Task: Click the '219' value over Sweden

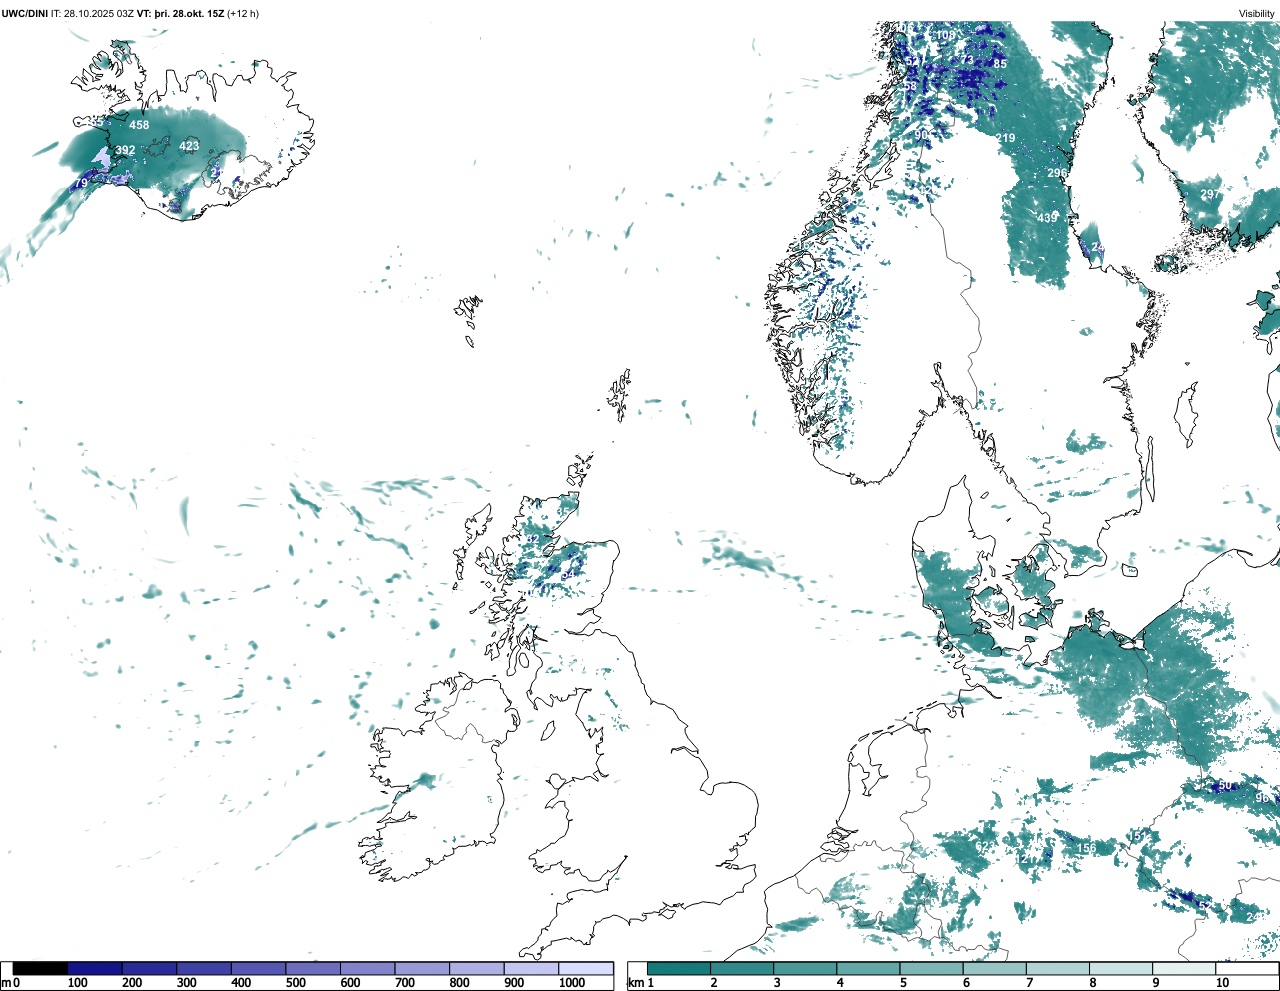Action: 1005,138
